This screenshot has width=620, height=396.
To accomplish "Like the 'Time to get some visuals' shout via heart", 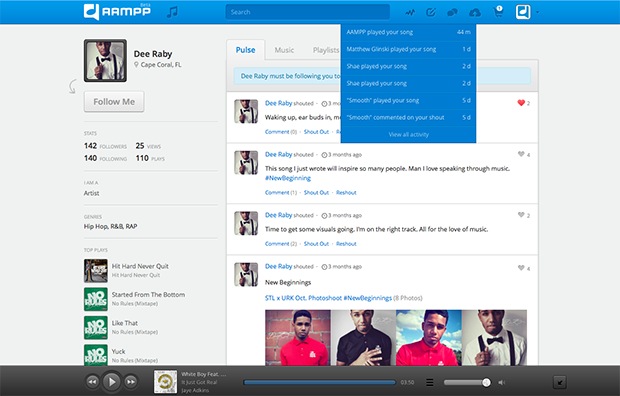I will tap(521, 215).
